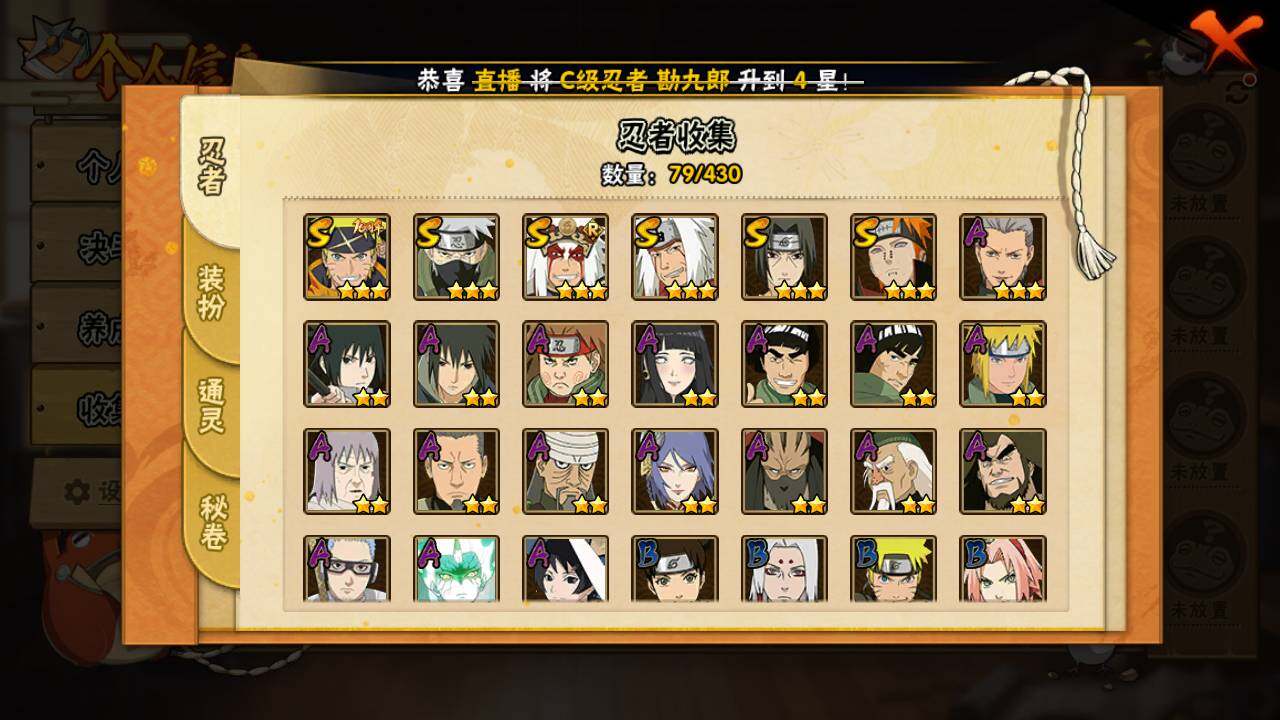Select the S-rank orange-haired Pain portrait
1280x720 pixels.
coord(894,257)
